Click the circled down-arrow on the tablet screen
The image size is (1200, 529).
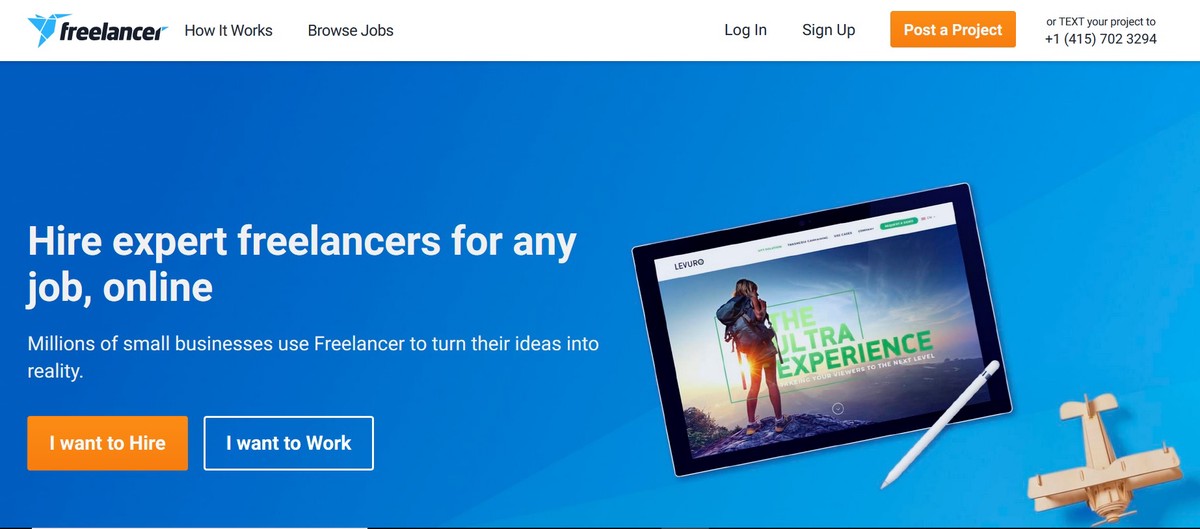tap(838, 408)
